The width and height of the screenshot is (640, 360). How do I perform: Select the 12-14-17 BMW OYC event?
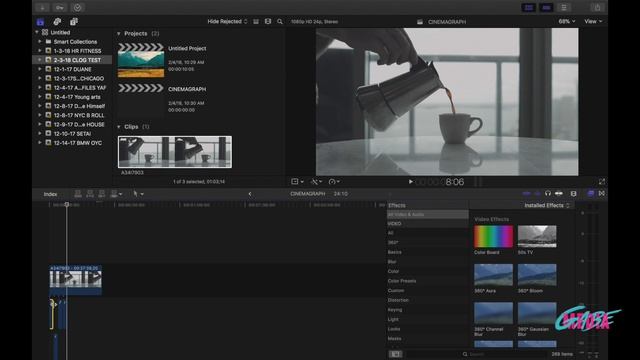(72, 143)
